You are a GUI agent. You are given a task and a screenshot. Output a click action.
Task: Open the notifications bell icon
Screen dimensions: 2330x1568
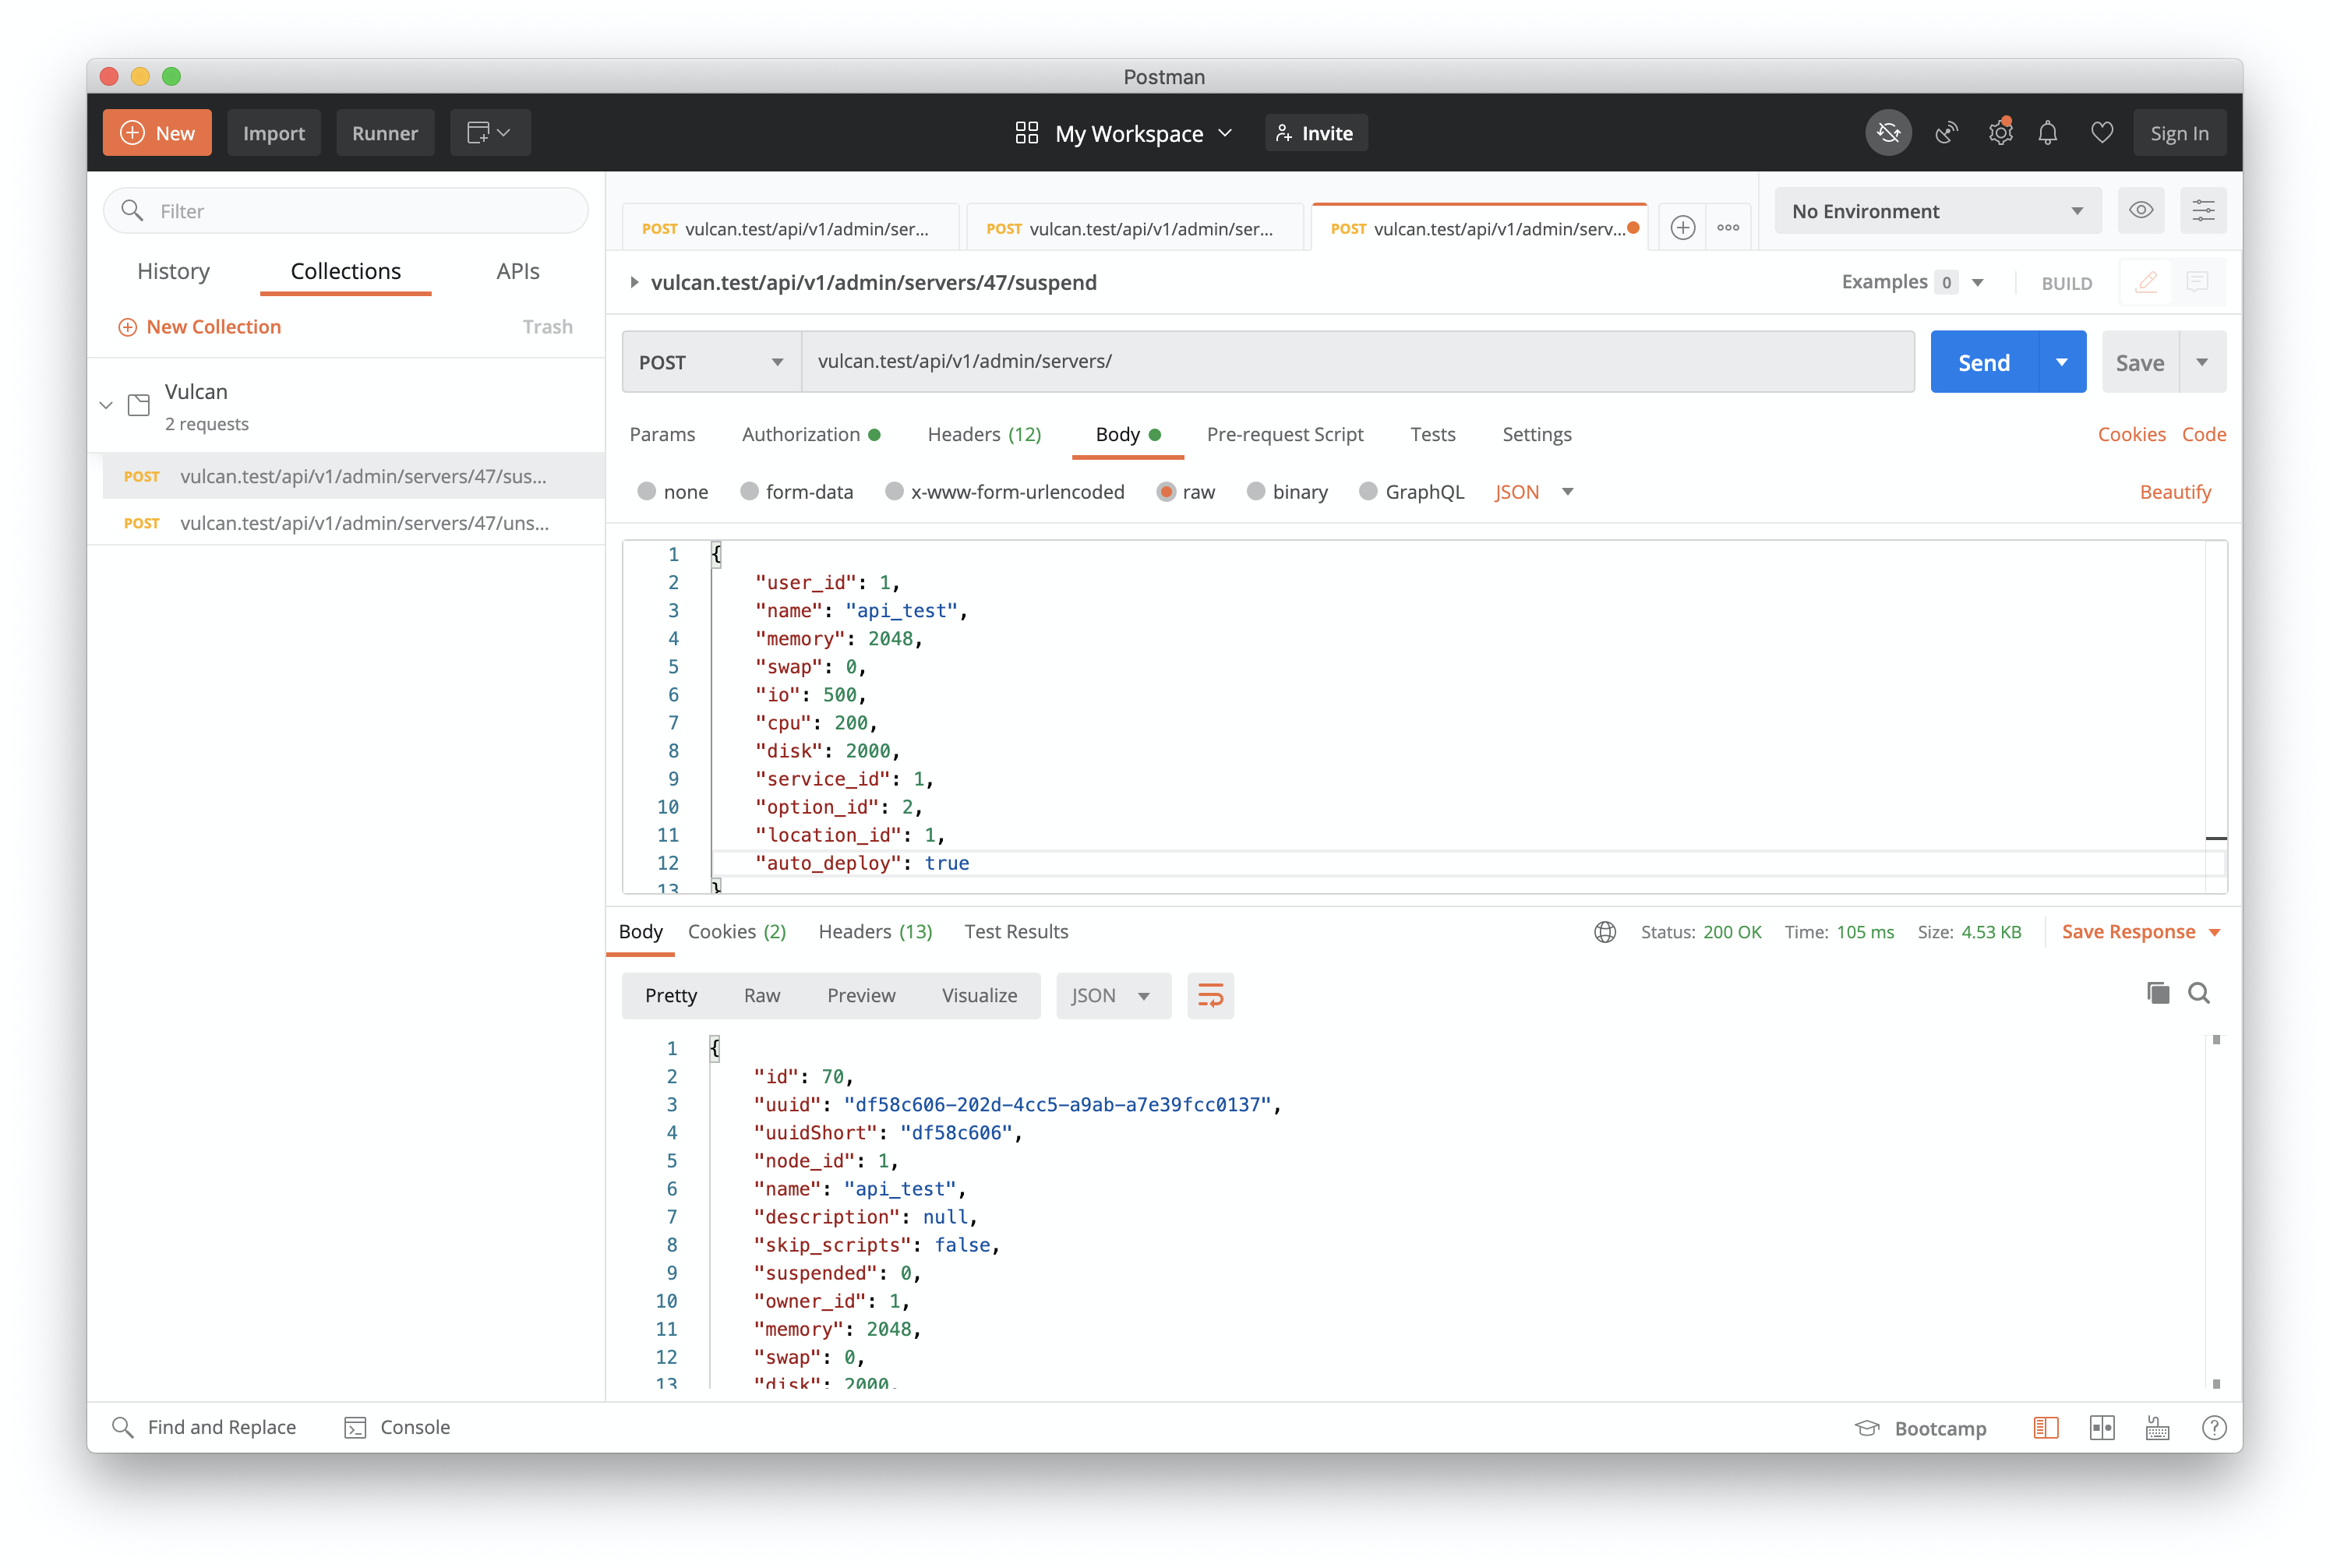pyautogui.click(x=2047, y=133)
